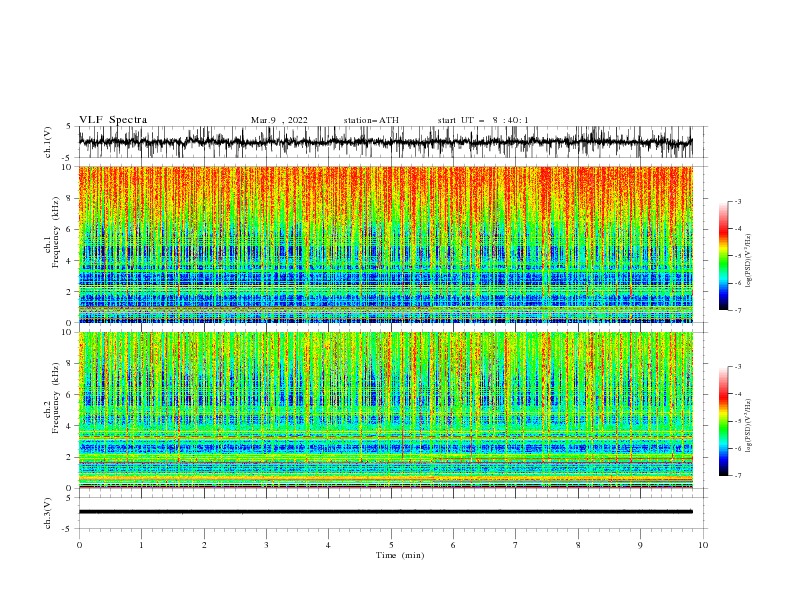Click the ch.2 spectrogram panel

pos(385,410)
